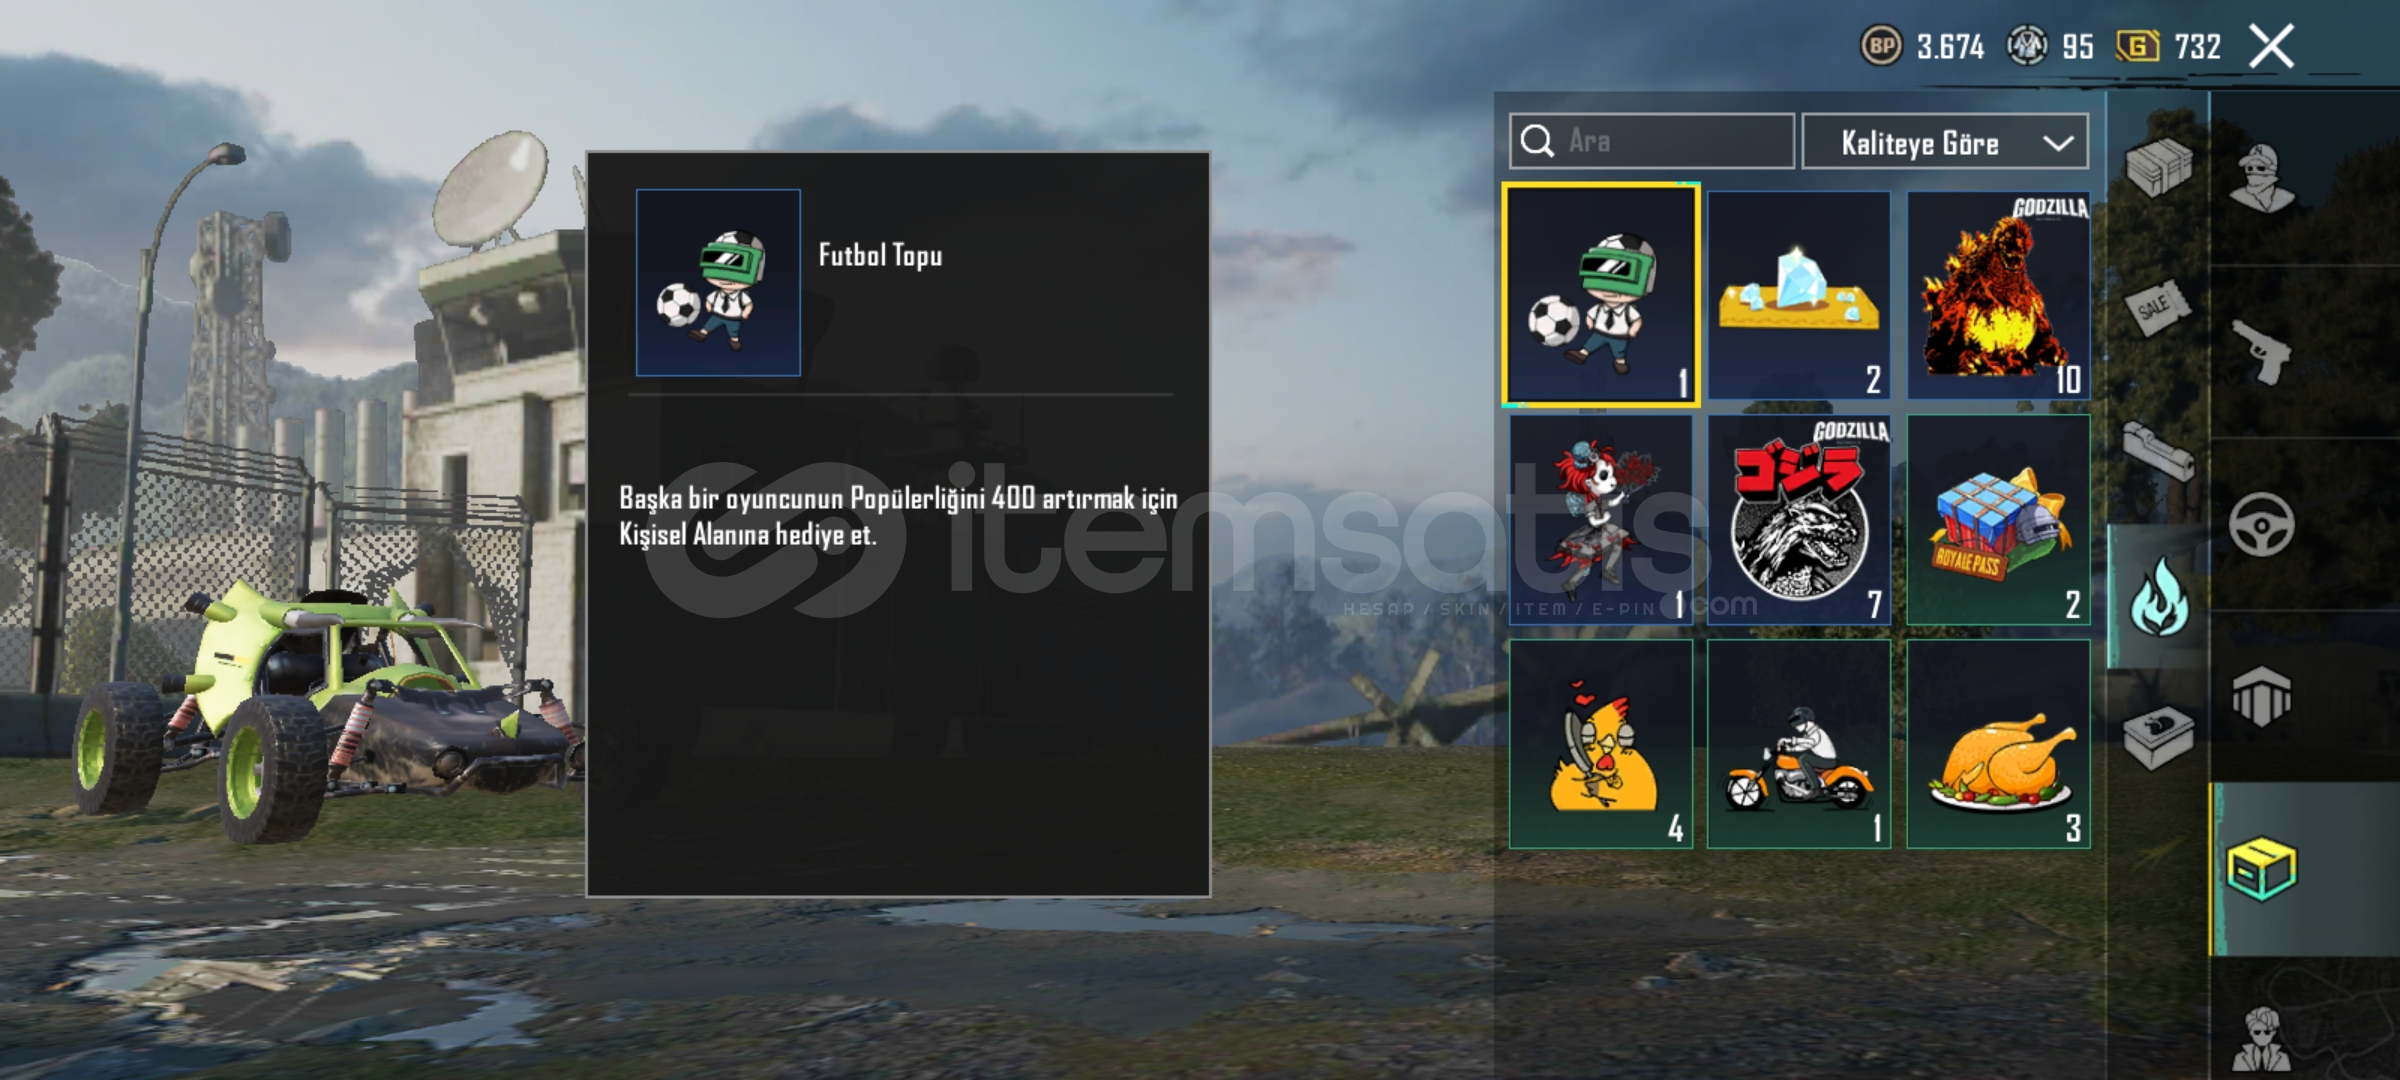Image resolution: width=2400 pixels, height=1080 pixels.
Task: Select the Royale Pass crate item
Action: coord(1998,520)
